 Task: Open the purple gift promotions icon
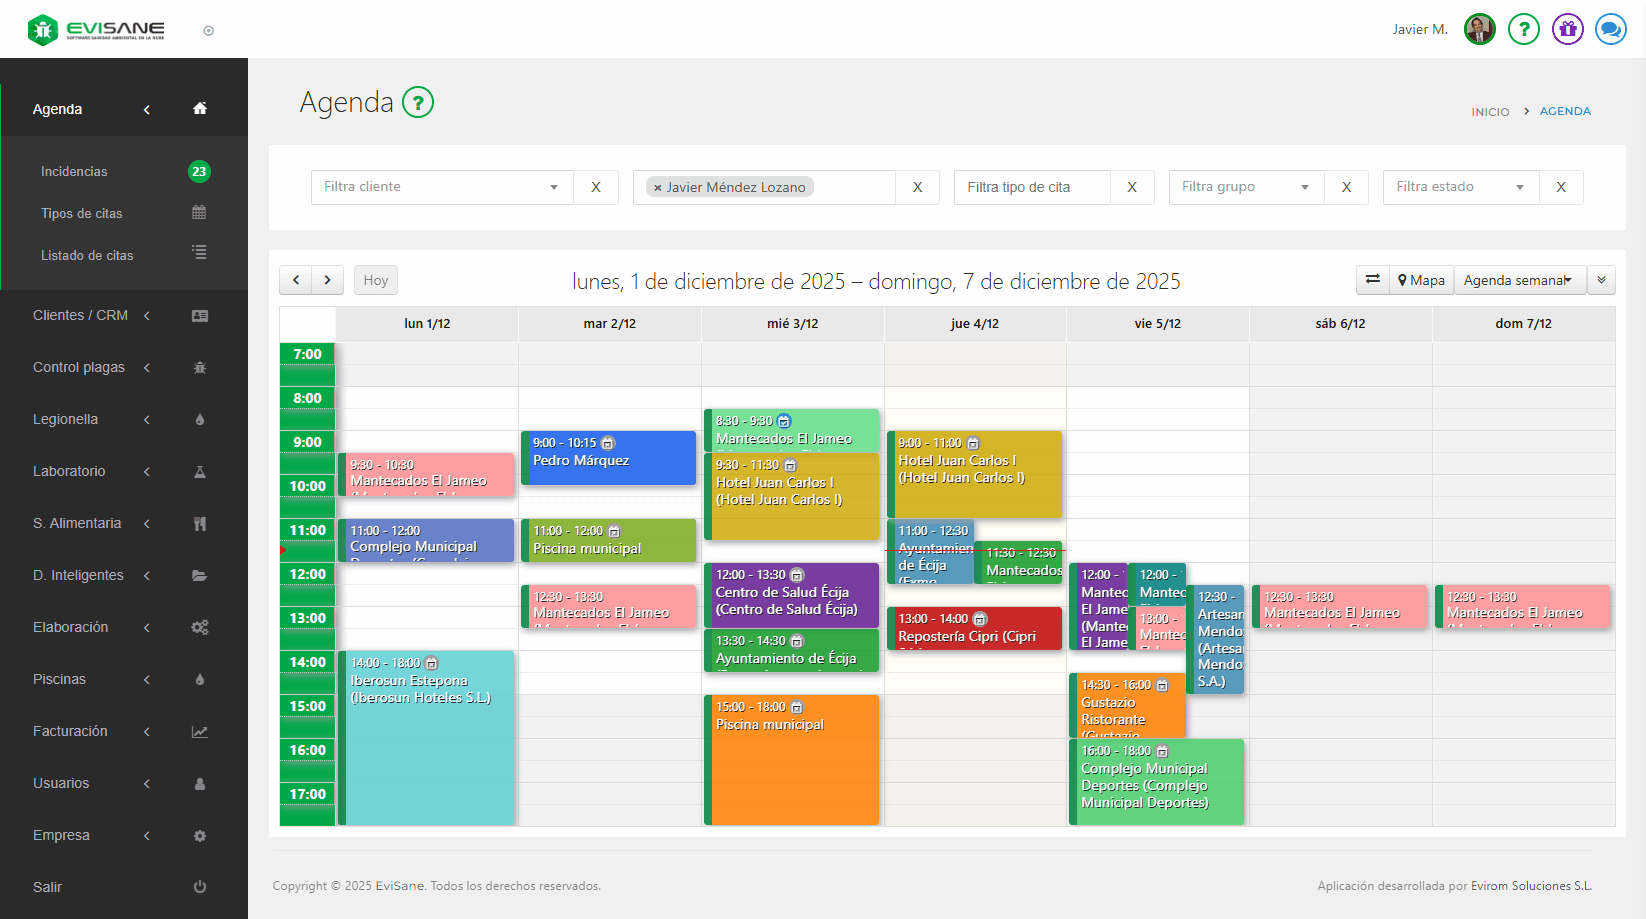coord(1567,29)
